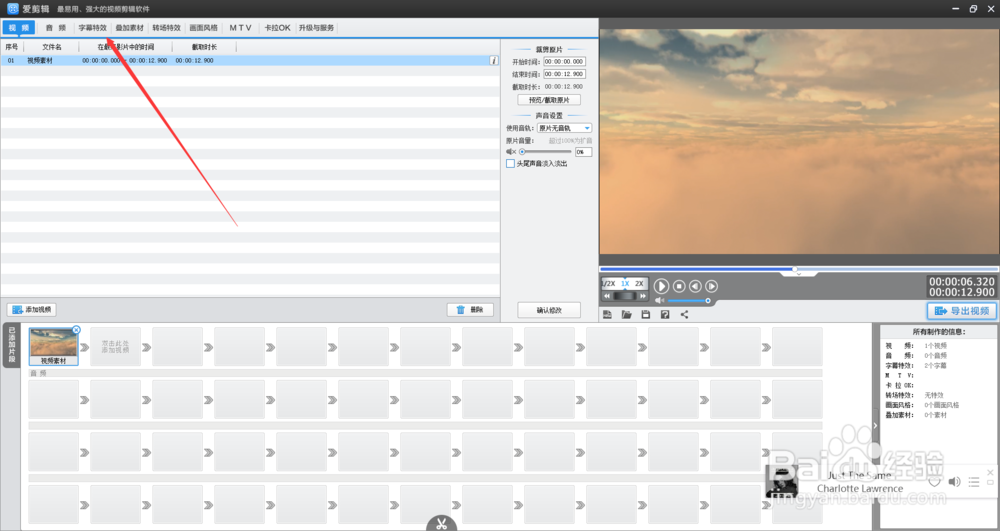The width and height of the screenshot is (1000, 531).
Task: Step to next frame in preview
Action: point(711,287)
